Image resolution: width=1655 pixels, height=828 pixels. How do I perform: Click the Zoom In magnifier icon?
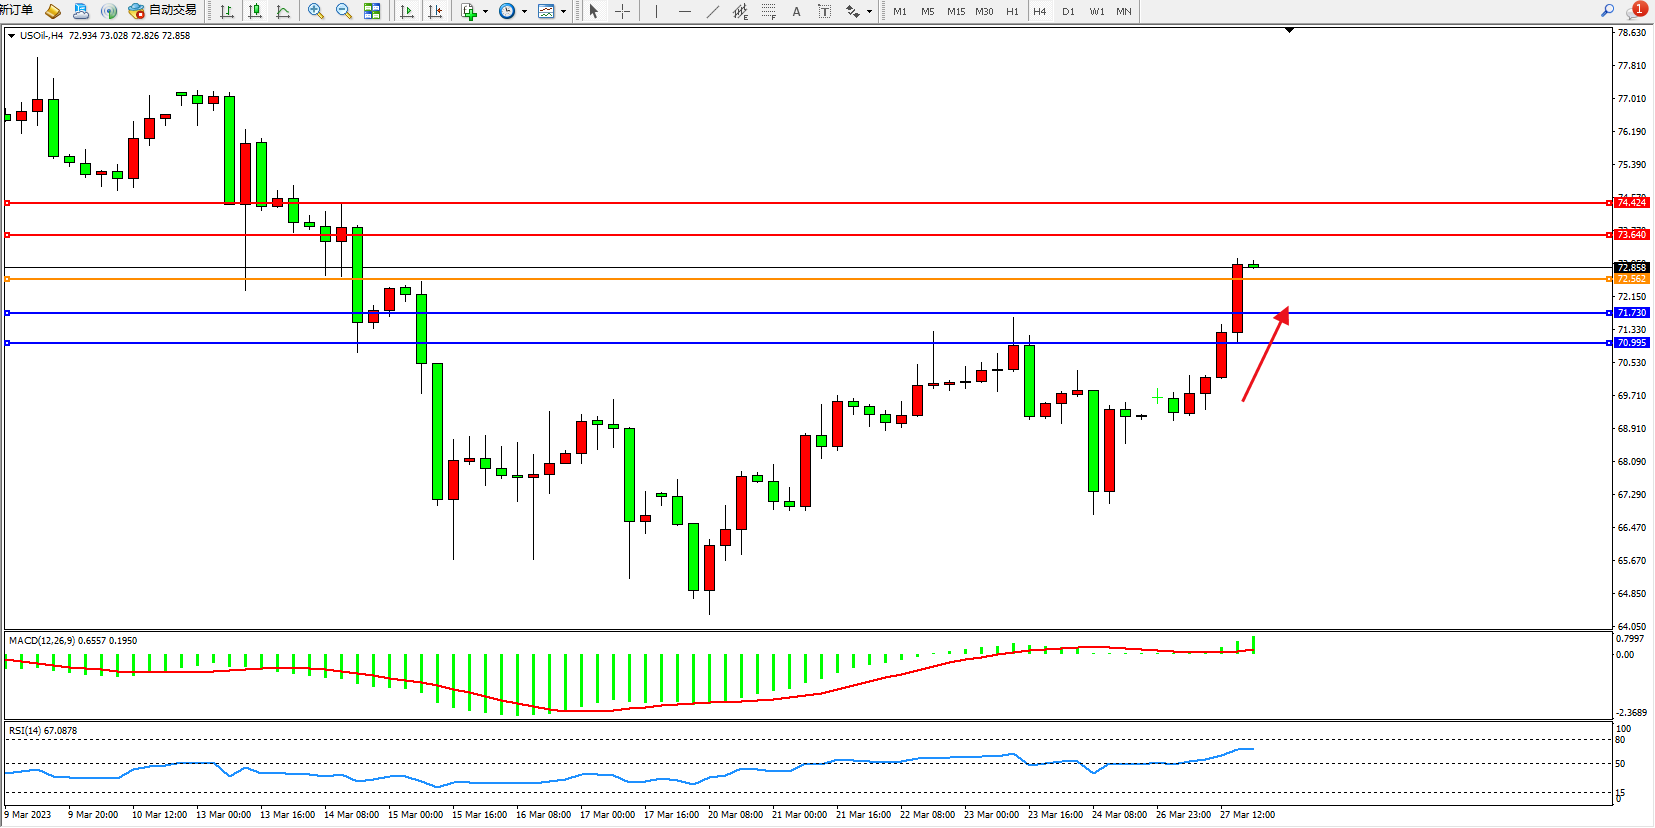(316, 11)
